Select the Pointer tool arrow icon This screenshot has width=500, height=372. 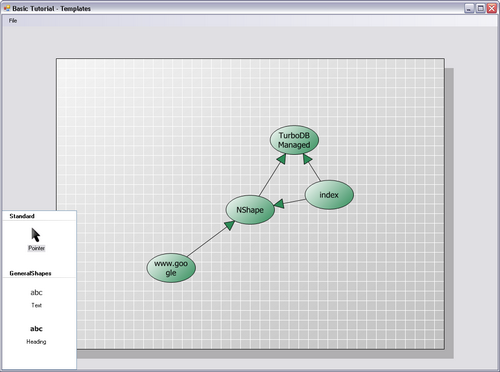click(36, 235)
